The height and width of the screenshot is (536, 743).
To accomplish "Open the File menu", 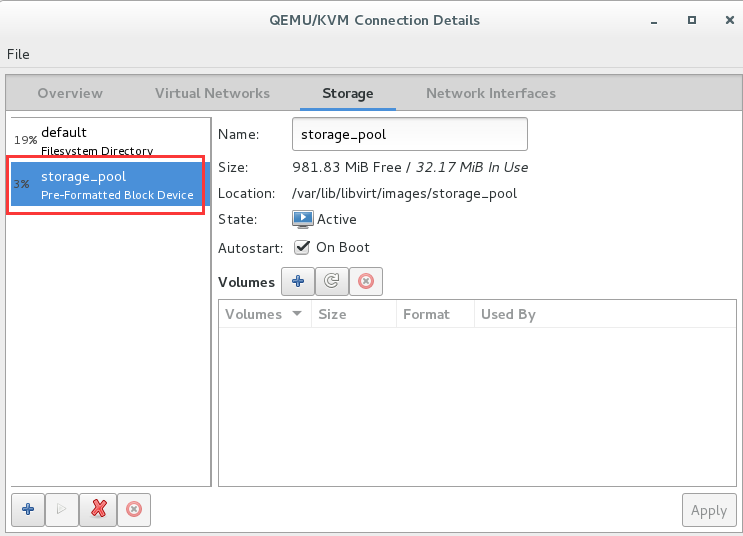I will coord(18,55).
